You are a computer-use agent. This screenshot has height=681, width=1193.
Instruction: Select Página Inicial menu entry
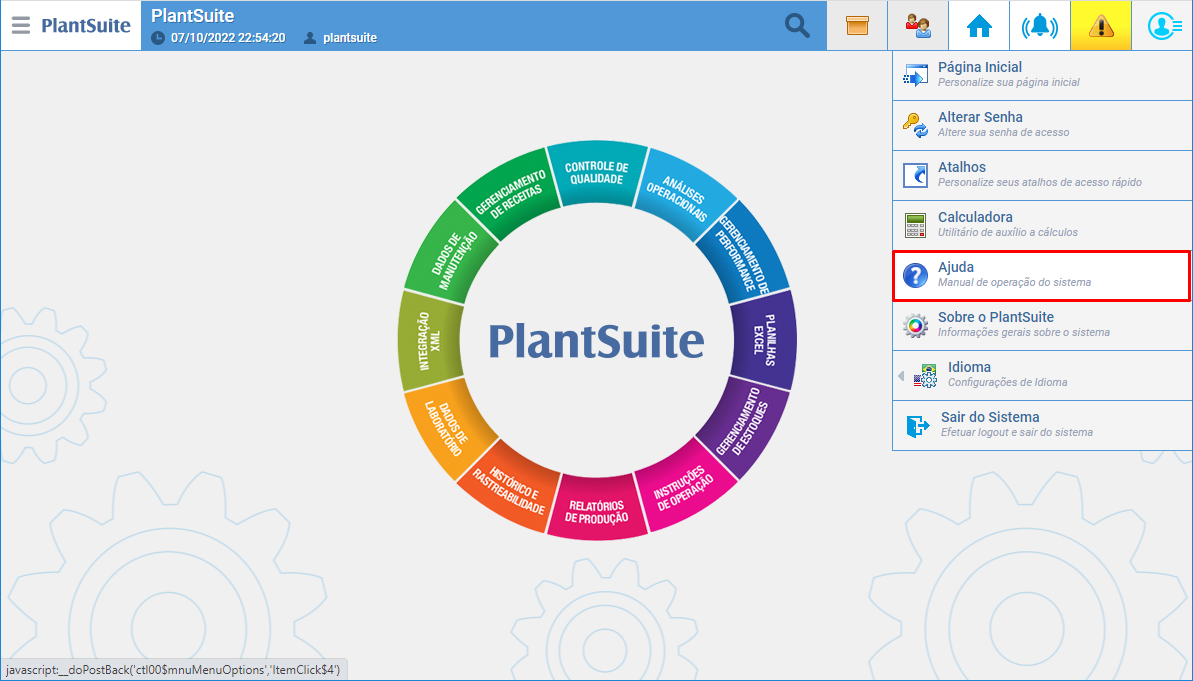point(1042,75)
